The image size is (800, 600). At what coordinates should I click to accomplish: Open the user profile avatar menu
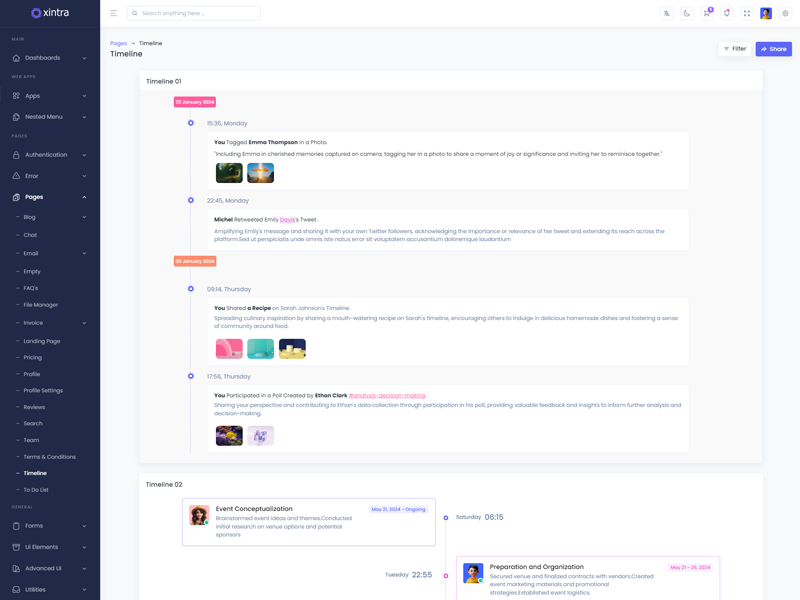(766, 13)
